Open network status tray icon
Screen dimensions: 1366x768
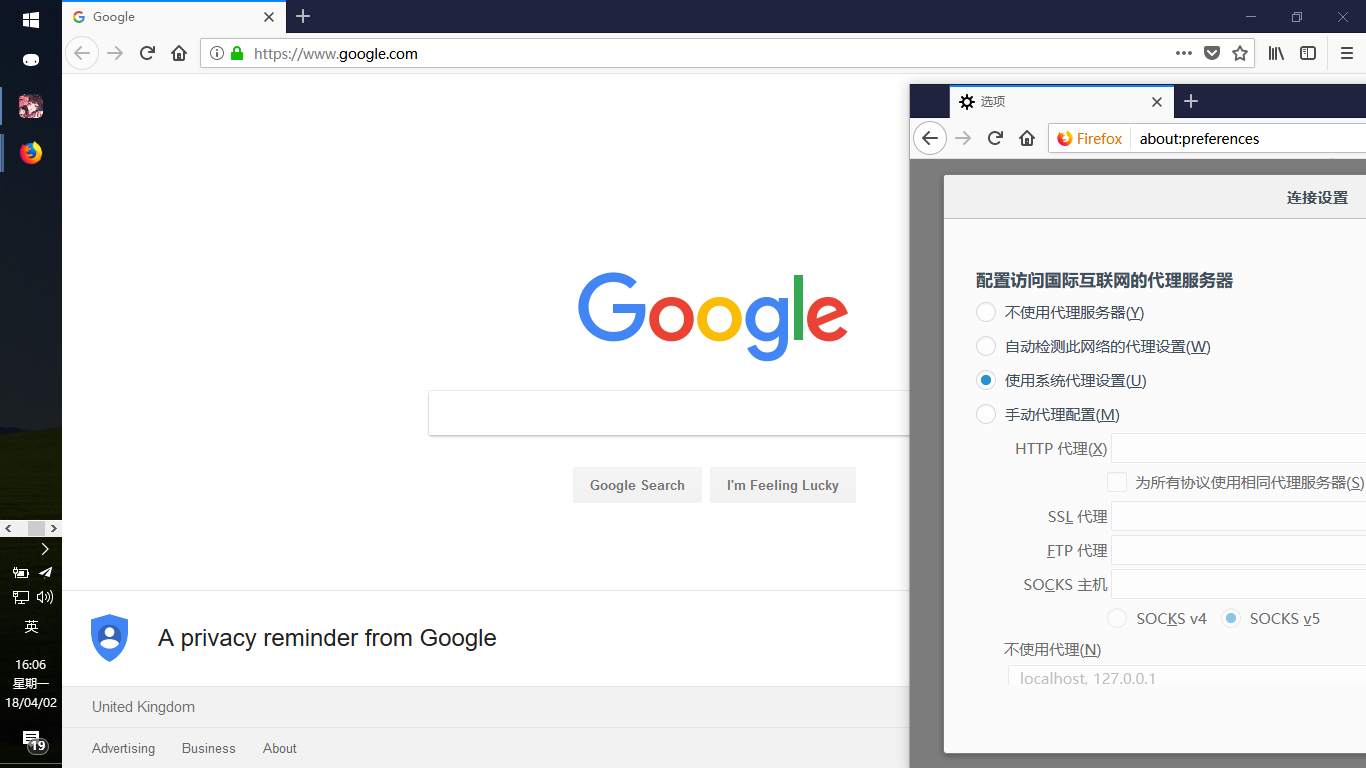click(20, 597)
